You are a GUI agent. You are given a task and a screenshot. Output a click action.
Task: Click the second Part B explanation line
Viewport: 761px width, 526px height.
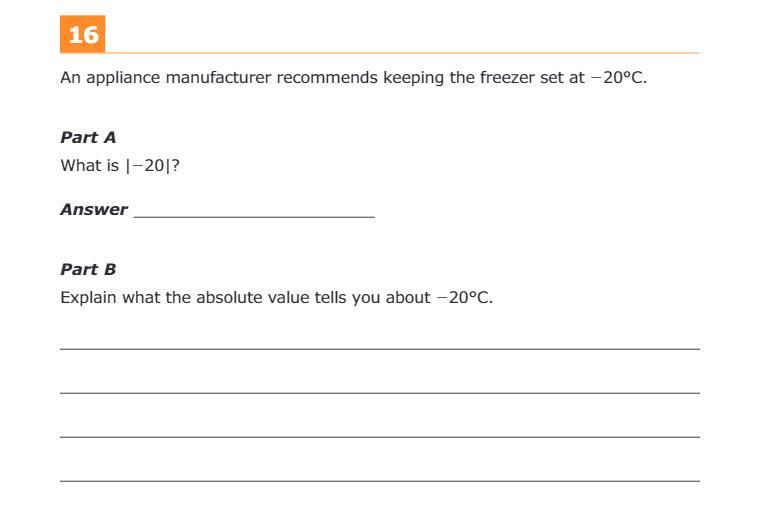380,393
